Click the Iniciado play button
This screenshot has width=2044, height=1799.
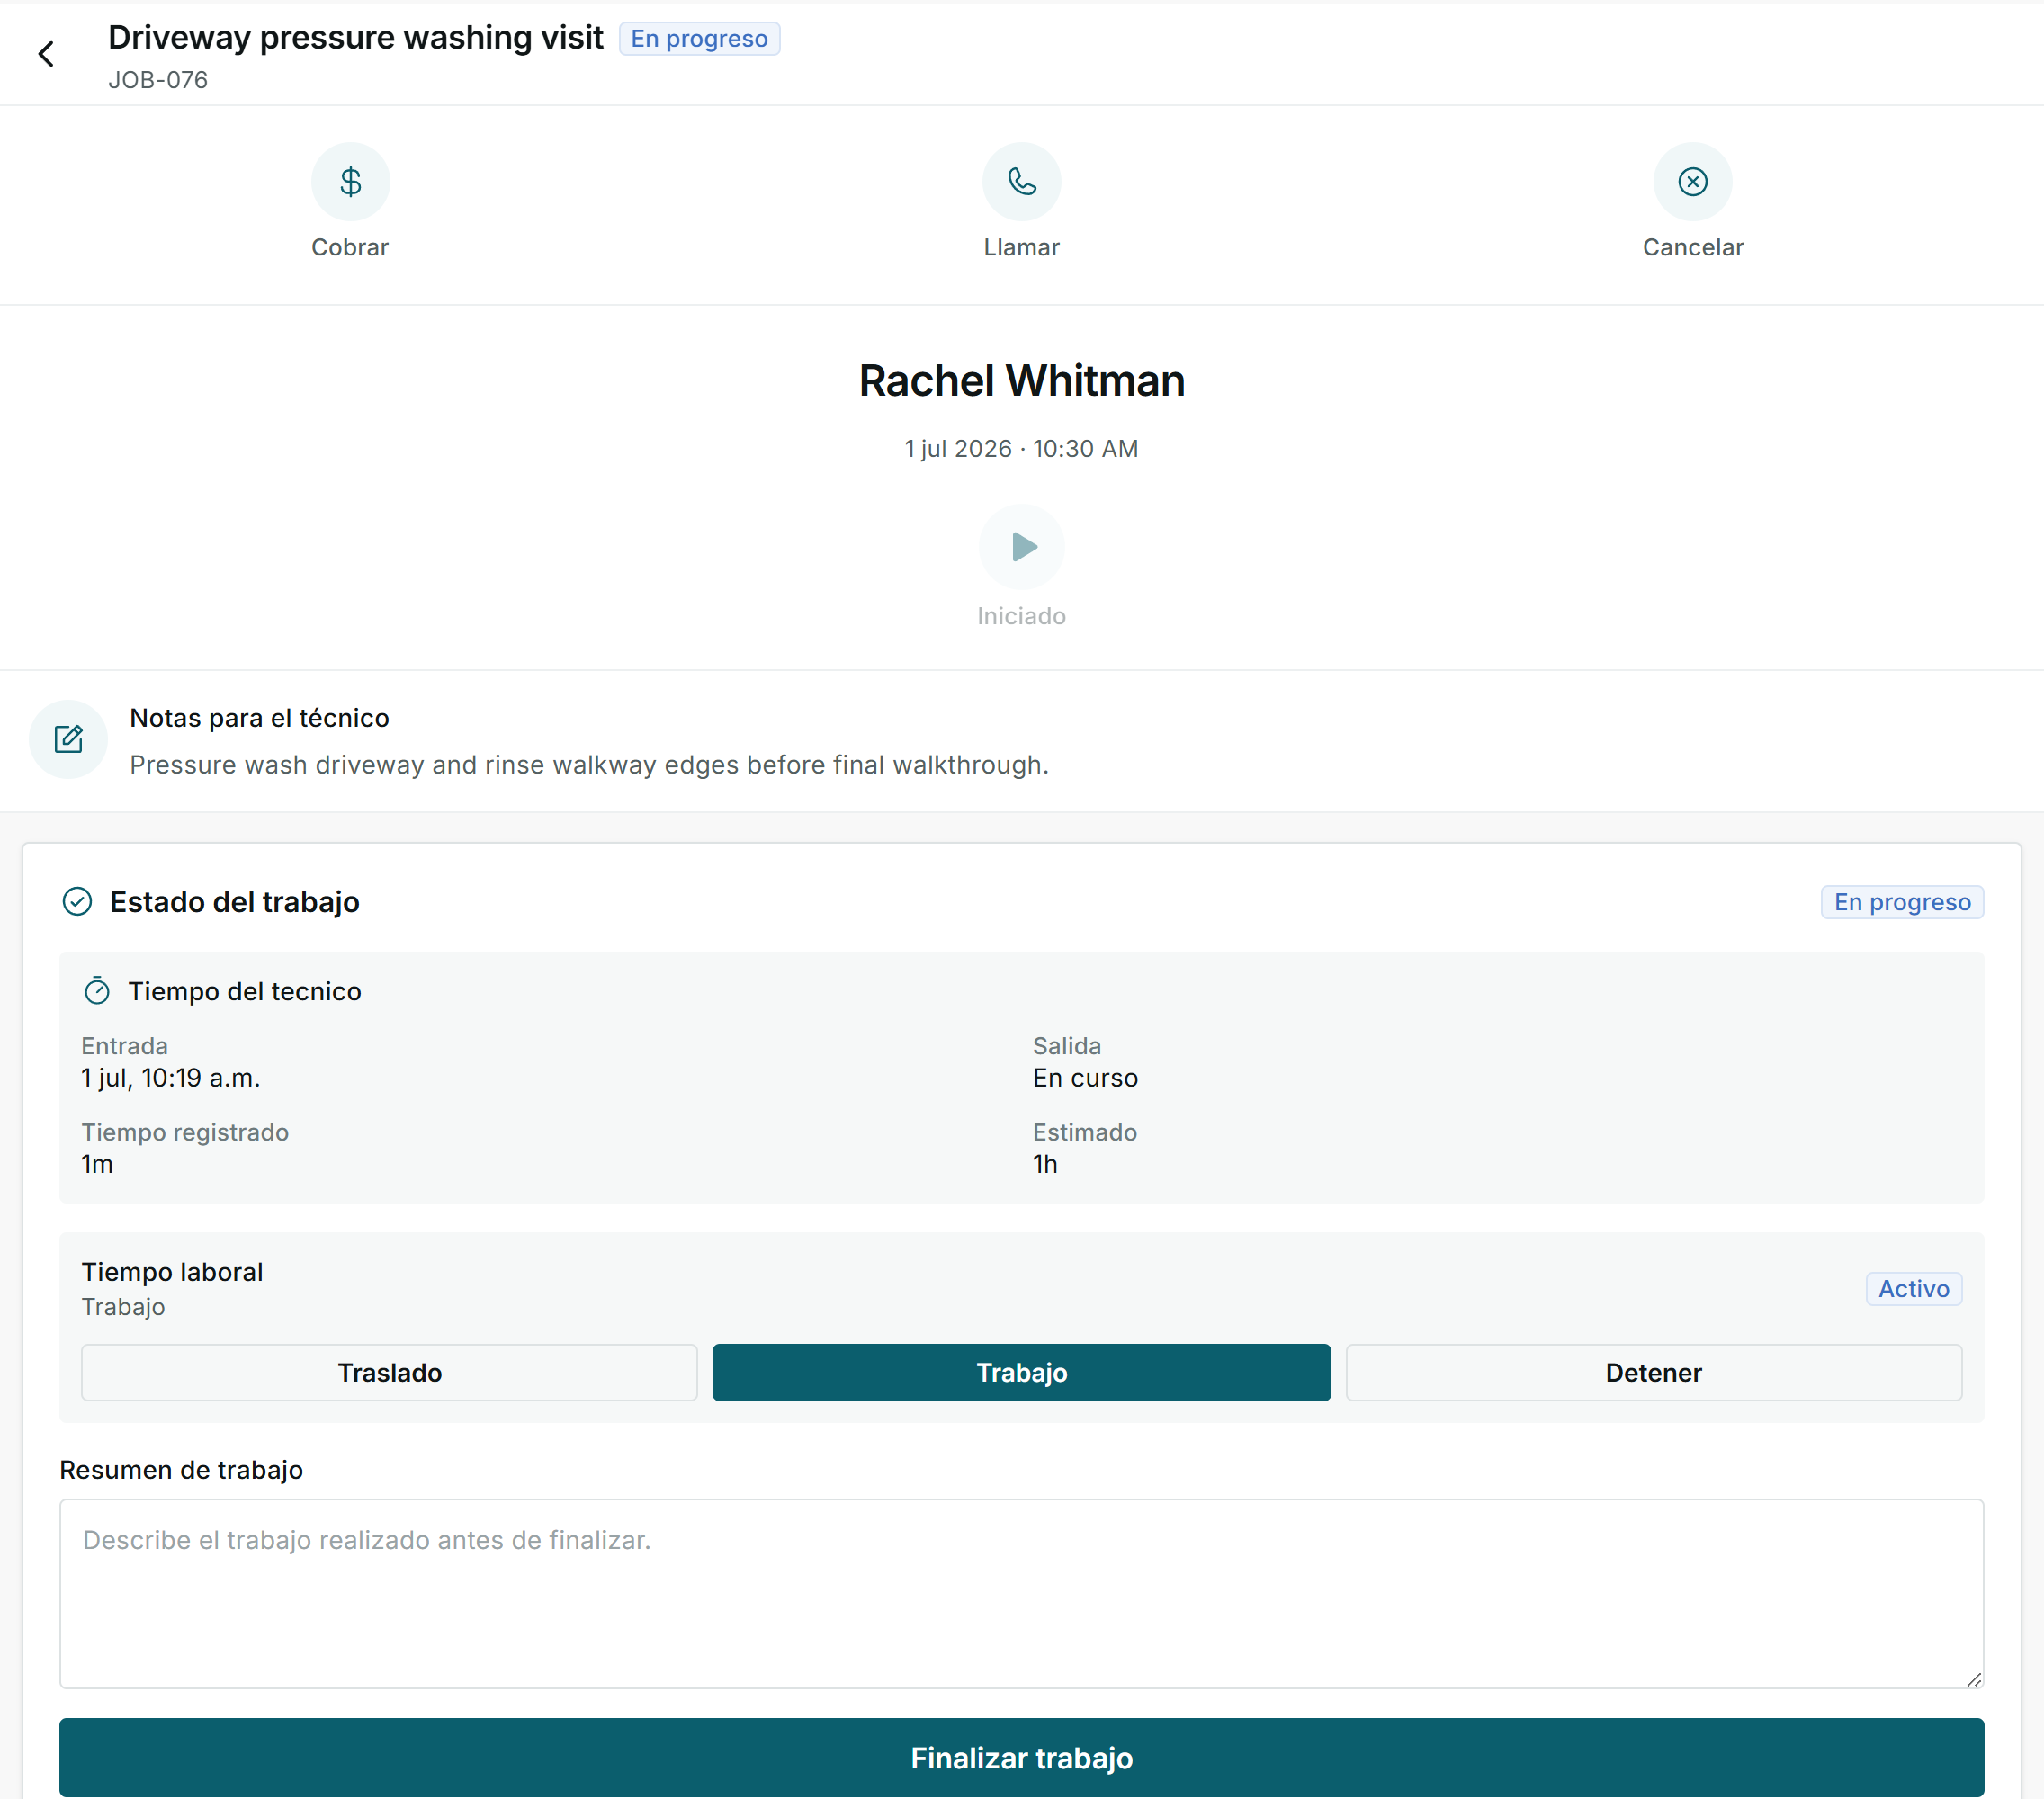[1021, 546]
